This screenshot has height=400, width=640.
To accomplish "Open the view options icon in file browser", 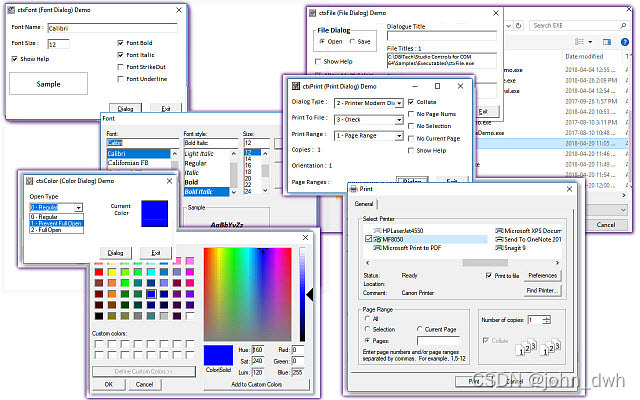I will (x=579, y=42).
